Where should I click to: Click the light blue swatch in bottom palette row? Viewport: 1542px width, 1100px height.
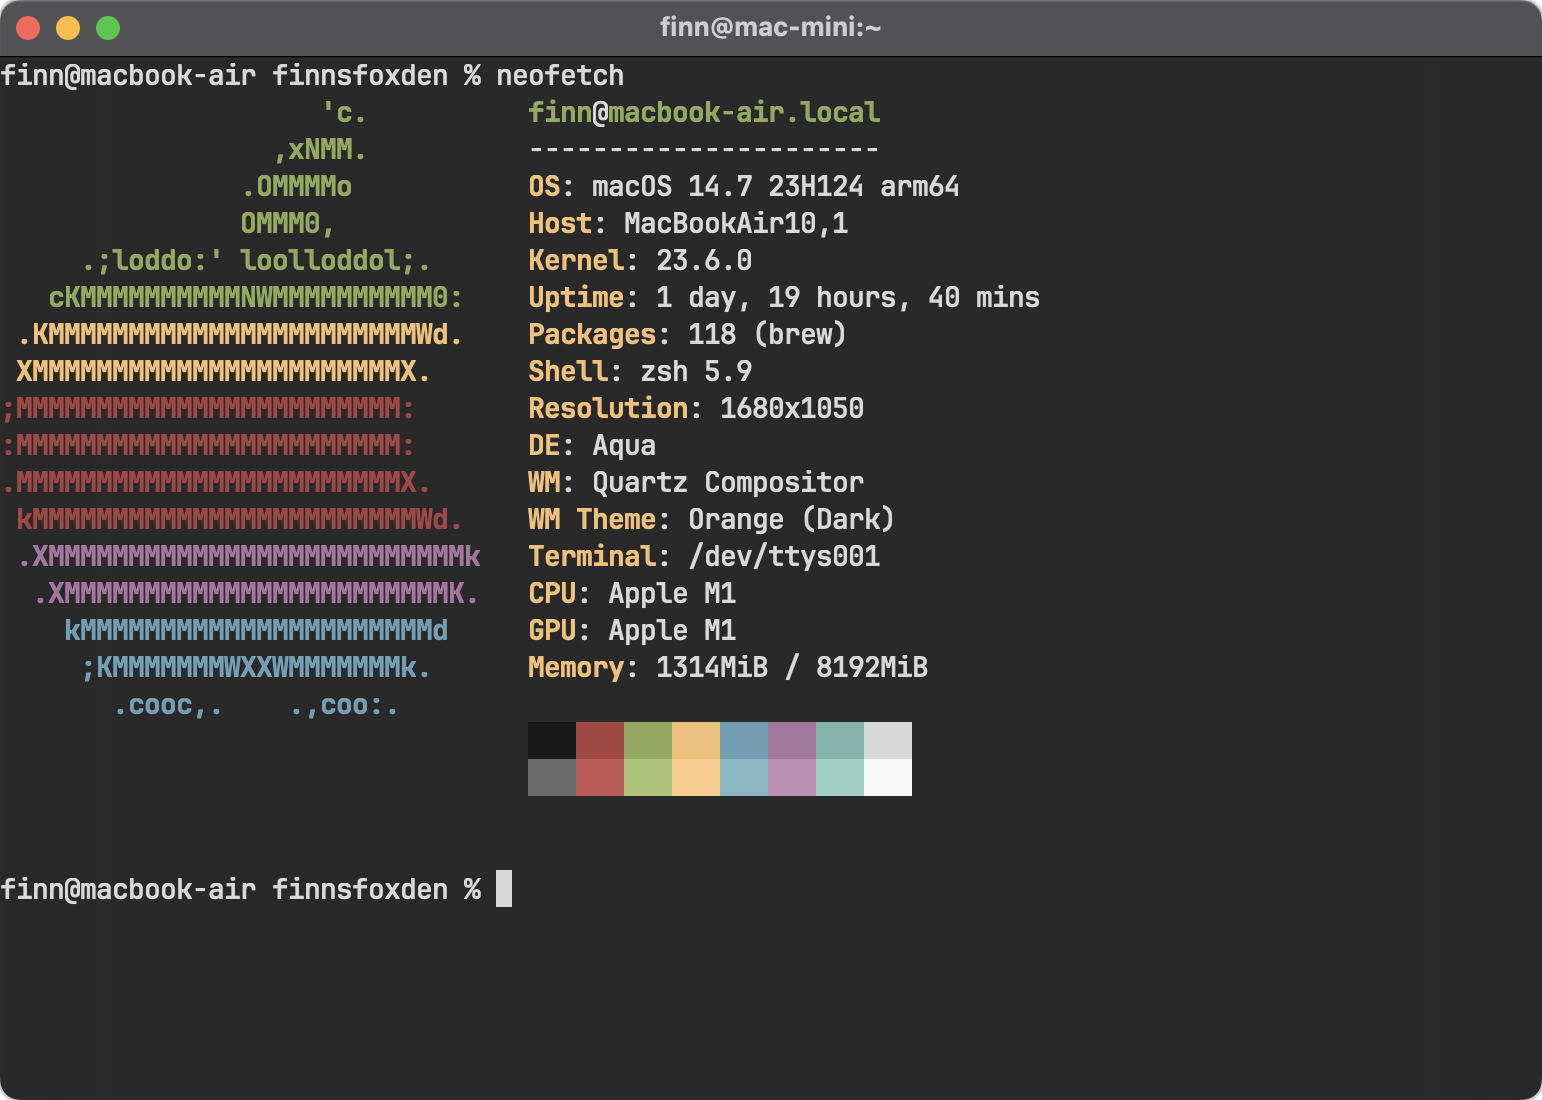(744, 777)
